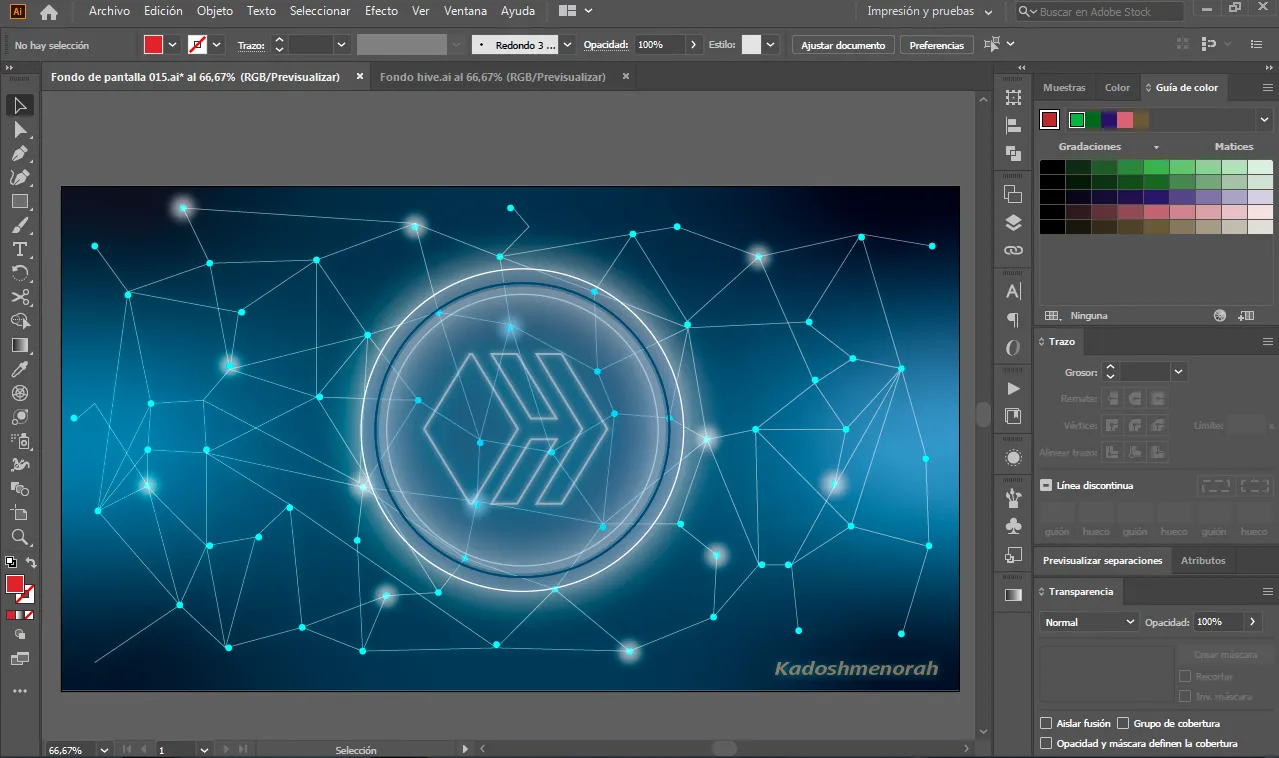1279x758 pixels.
Task: Select the Rectangle tool
Action: [x=20, y=201]
